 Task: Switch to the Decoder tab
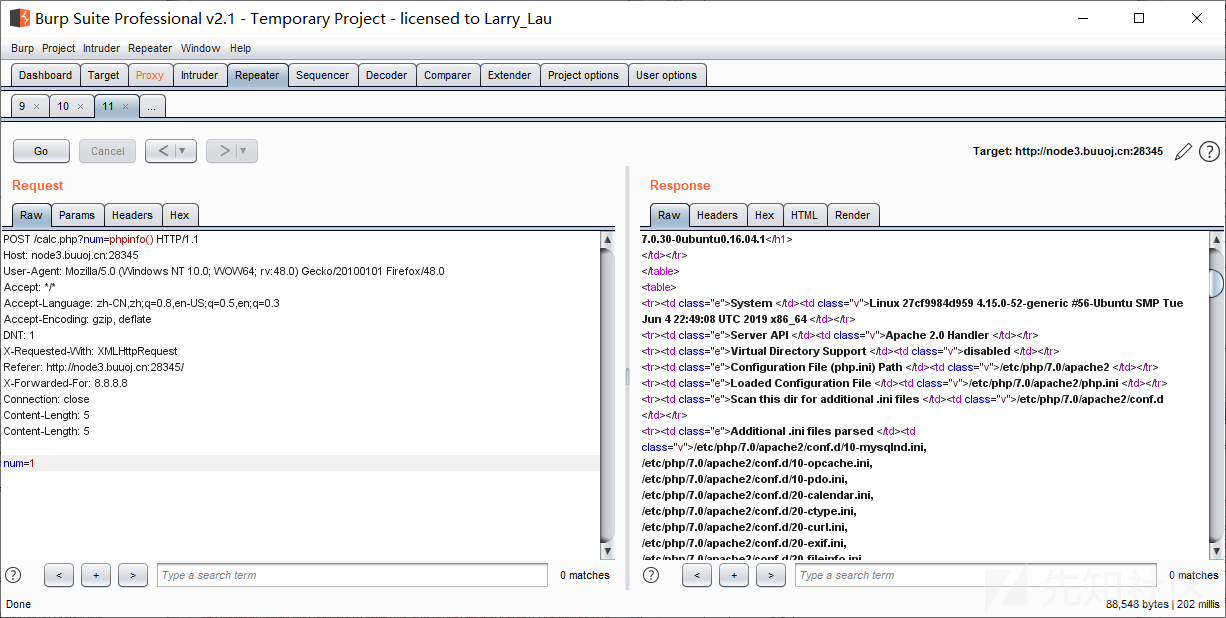tap(387, 75)
